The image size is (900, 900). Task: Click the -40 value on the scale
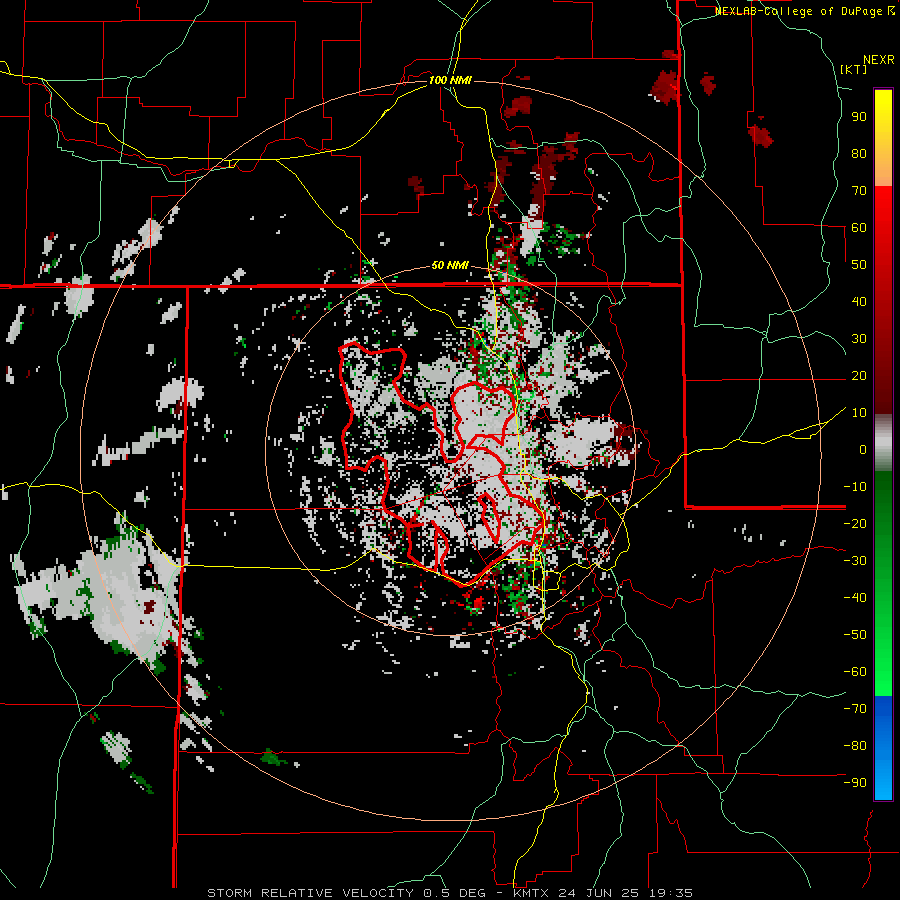[x=855, y=598]
